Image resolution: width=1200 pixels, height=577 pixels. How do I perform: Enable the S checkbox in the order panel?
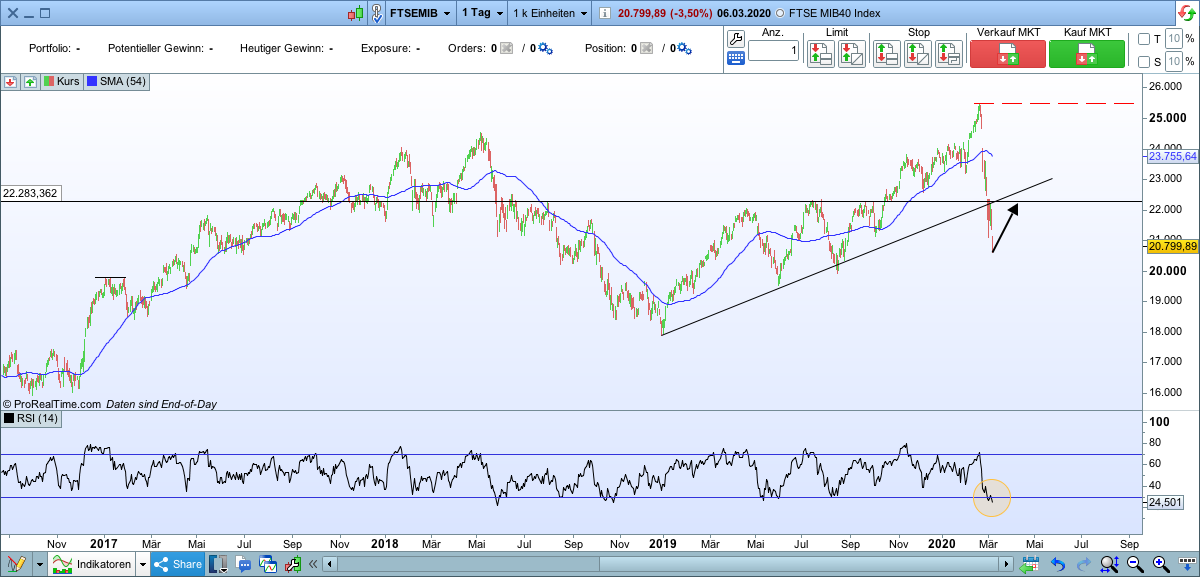pos(1143,60)
